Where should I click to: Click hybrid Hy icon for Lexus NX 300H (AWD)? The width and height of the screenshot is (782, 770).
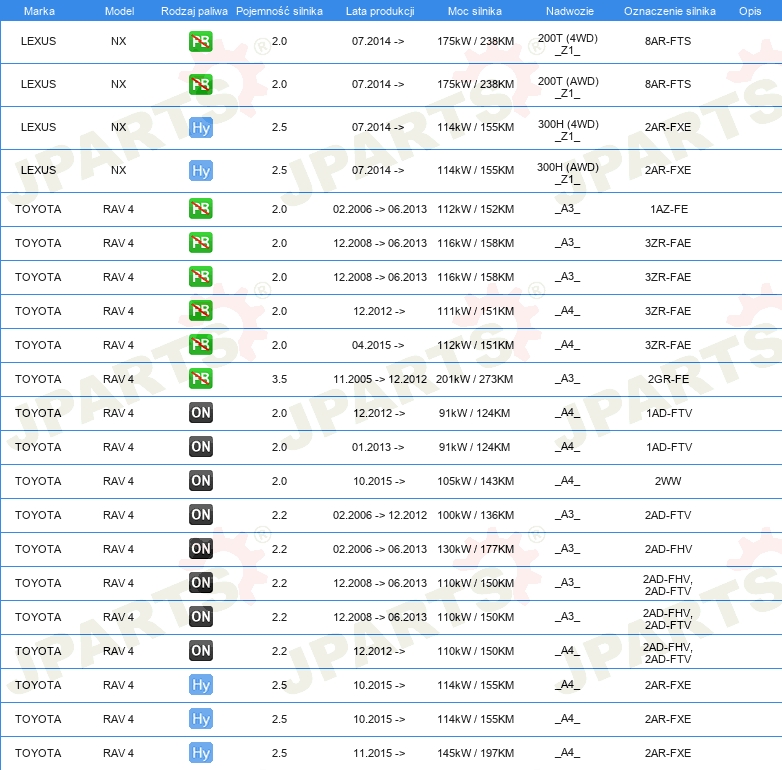pyautogui.click(x=201, y=171)
